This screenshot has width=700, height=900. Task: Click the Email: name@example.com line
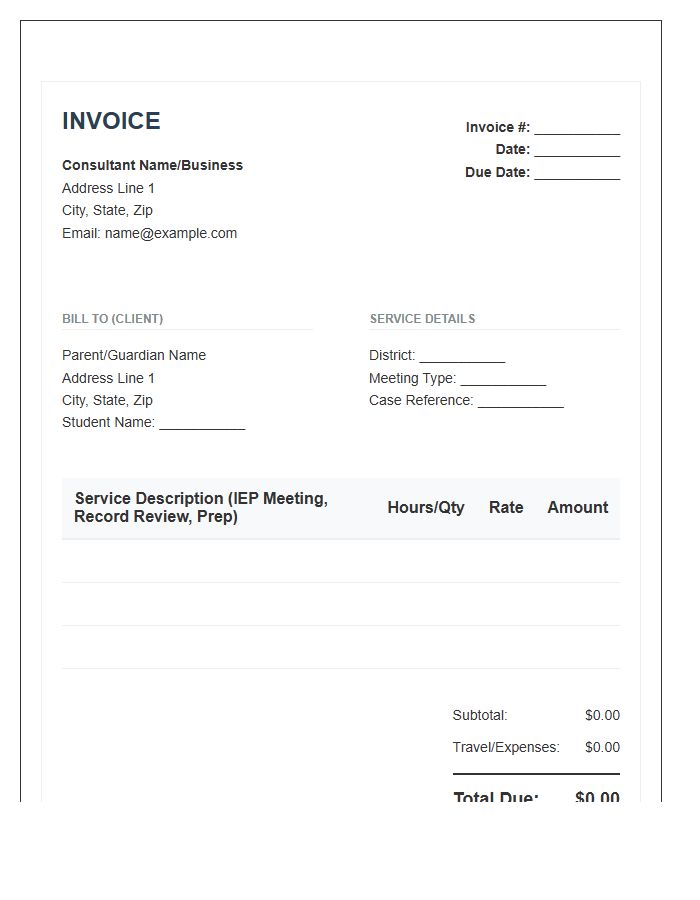pyautogui.click(x=149, y=234)
